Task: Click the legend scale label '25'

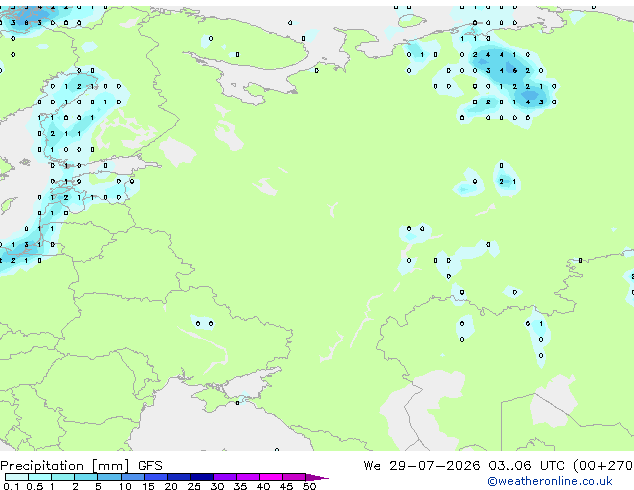Action: (194, 486)
